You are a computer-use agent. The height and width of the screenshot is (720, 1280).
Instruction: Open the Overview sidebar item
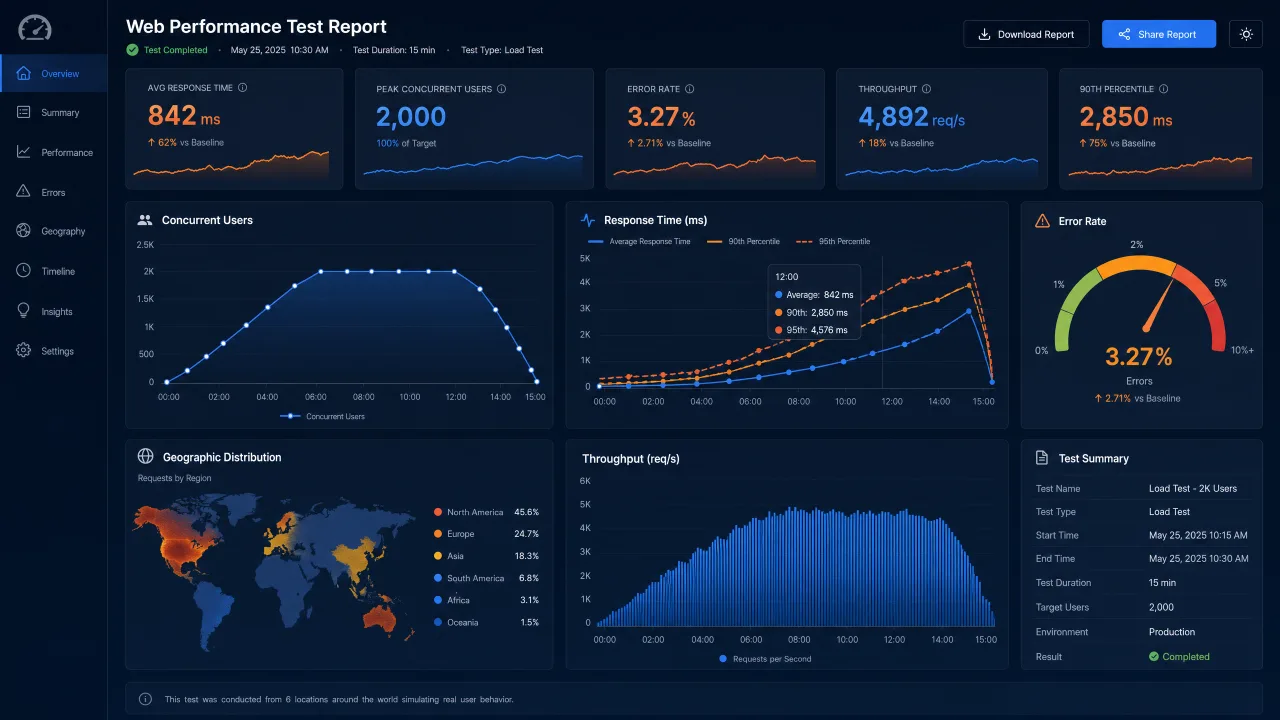click(54, 74)
